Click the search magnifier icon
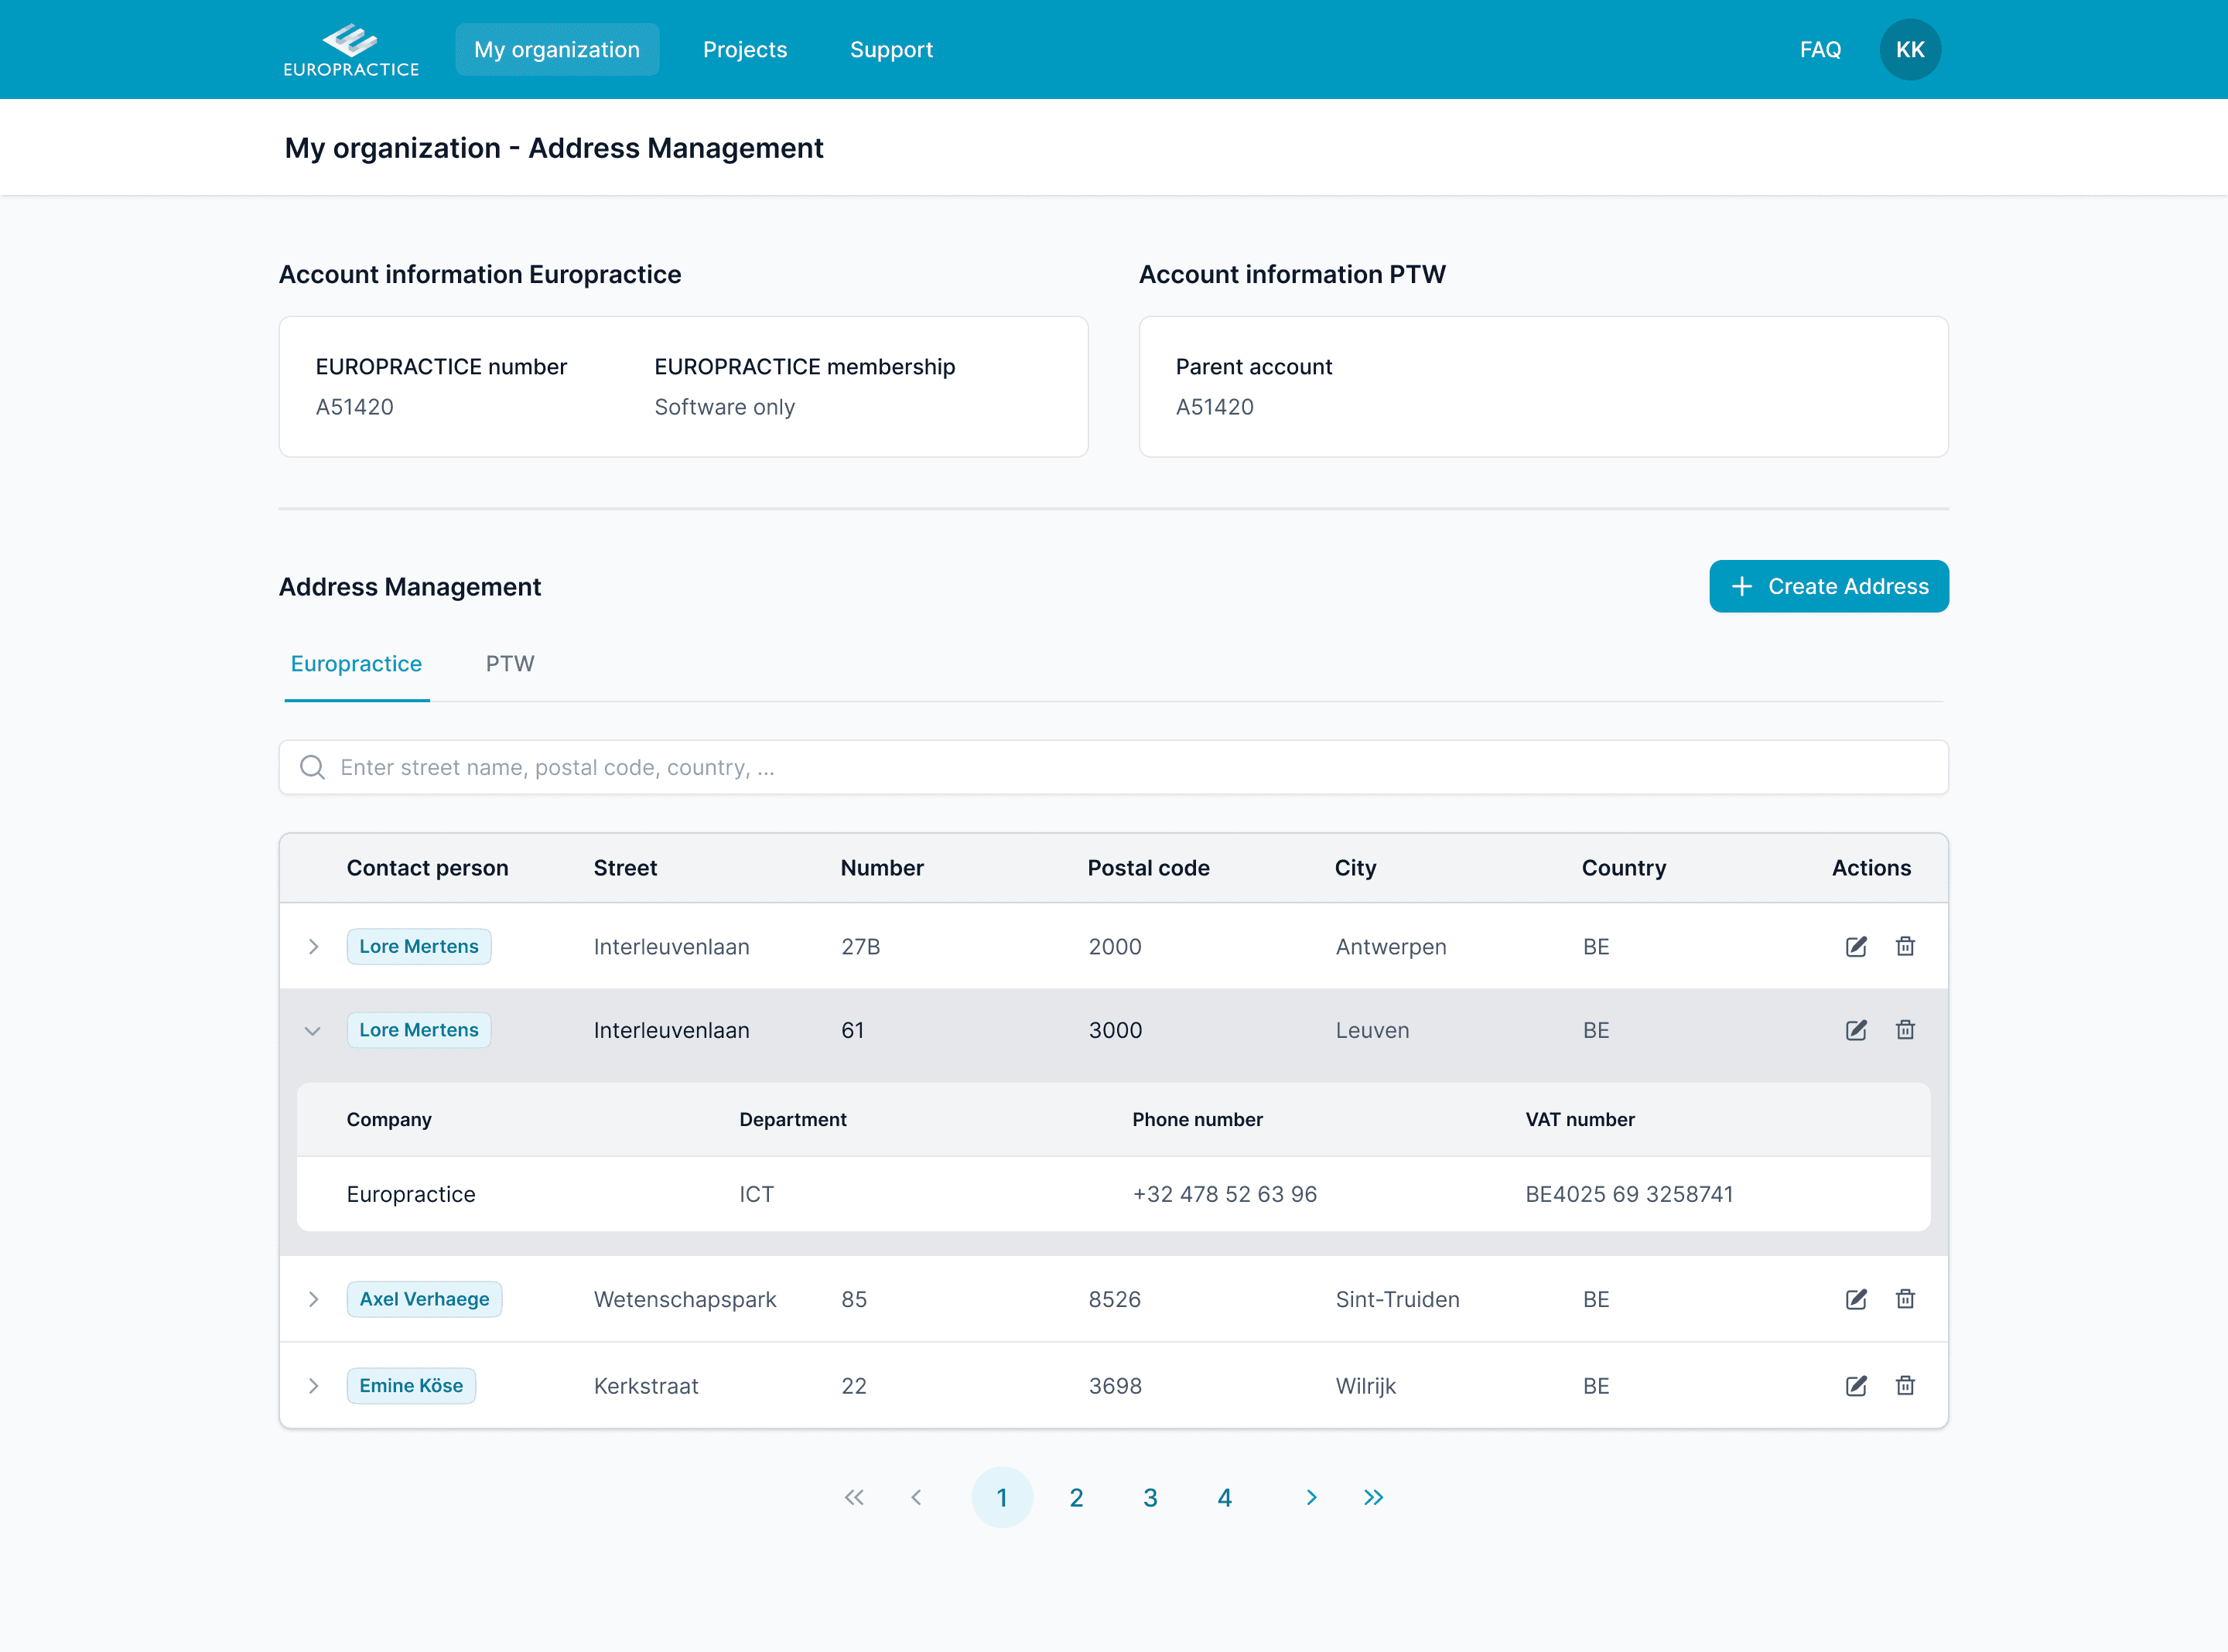2228x1652 pixels. coord(313,767)
